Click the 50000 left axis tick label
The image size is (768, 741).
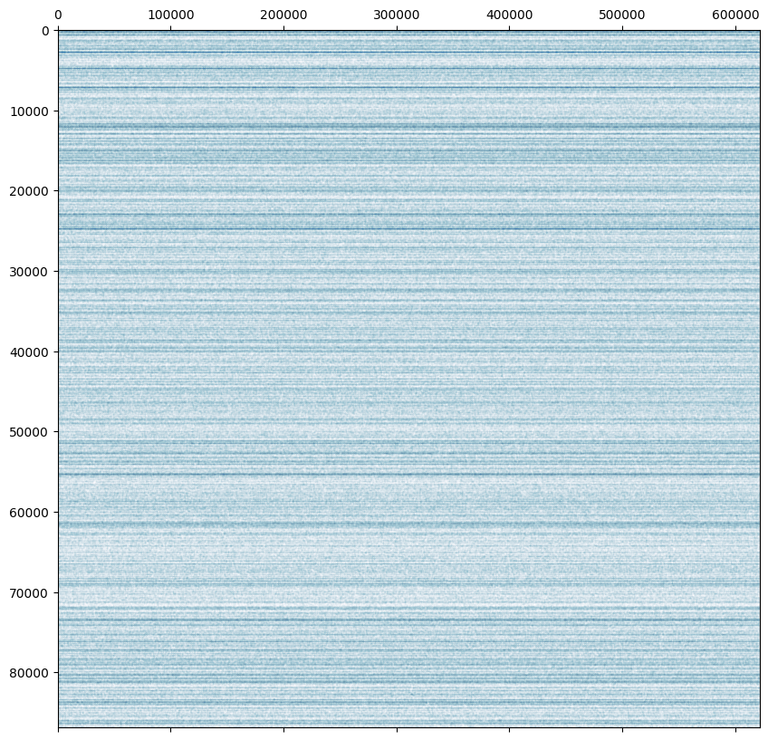pos(29,432)
